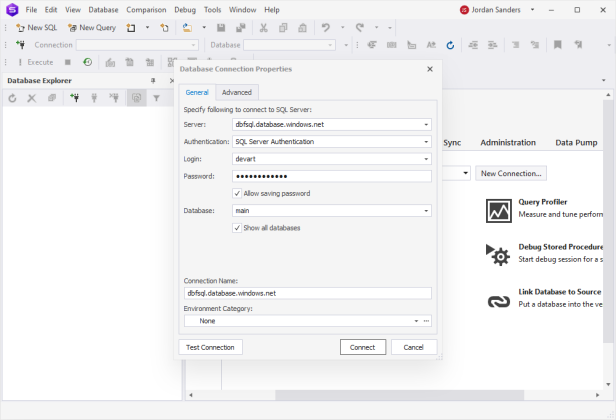Switch to the Advanced tab
This screenshot has height=420, width=616.
click(x=237, y=92)
